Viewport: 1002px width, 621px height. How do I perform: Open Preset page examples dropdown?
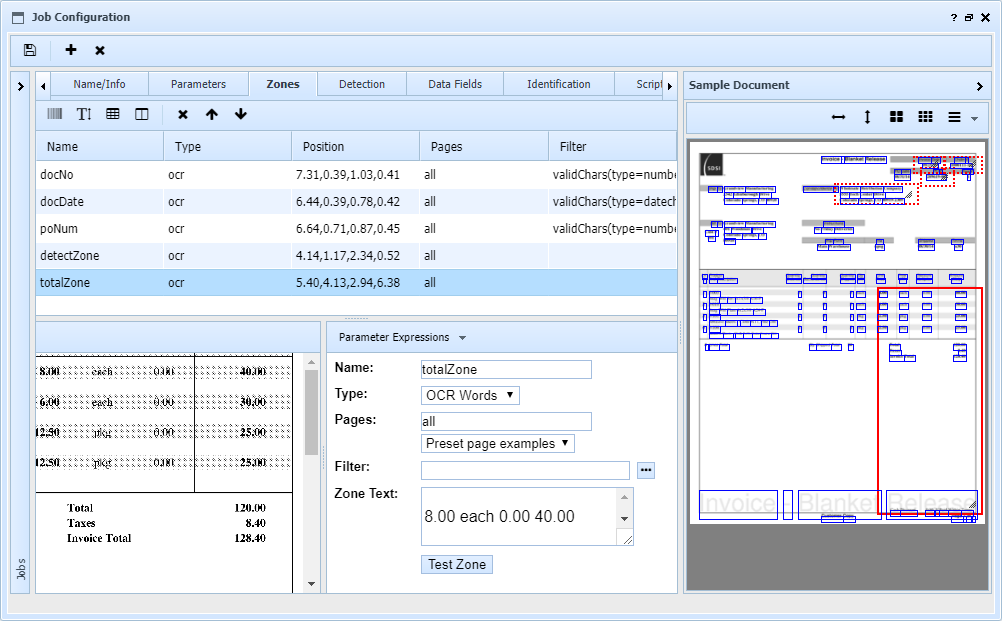click(x=498, y=443)
